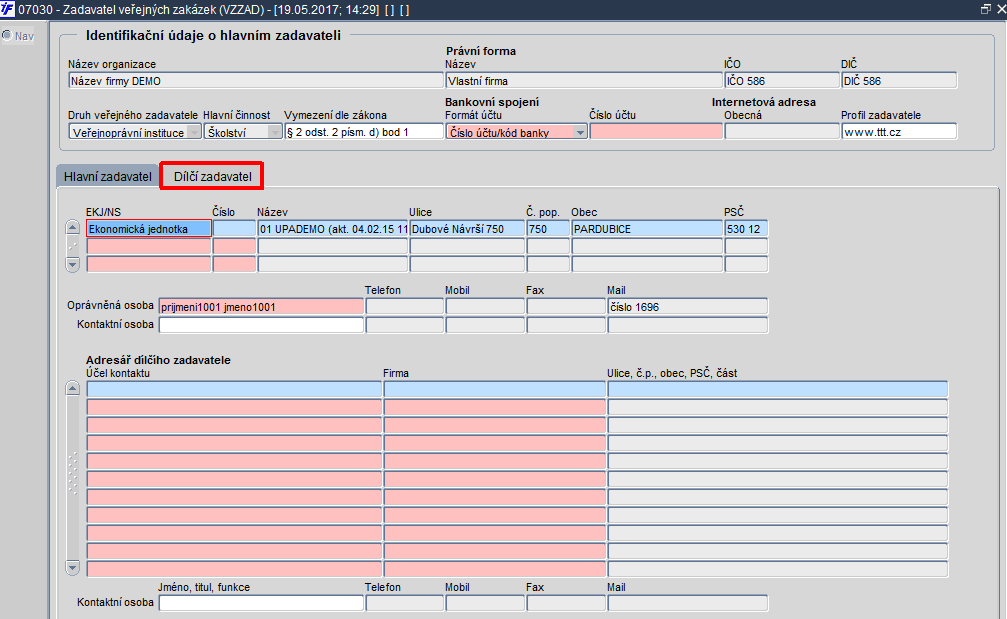Click the Vymezení dle zákona field
The image size is (1007, 619).
(x=363, y=132)
